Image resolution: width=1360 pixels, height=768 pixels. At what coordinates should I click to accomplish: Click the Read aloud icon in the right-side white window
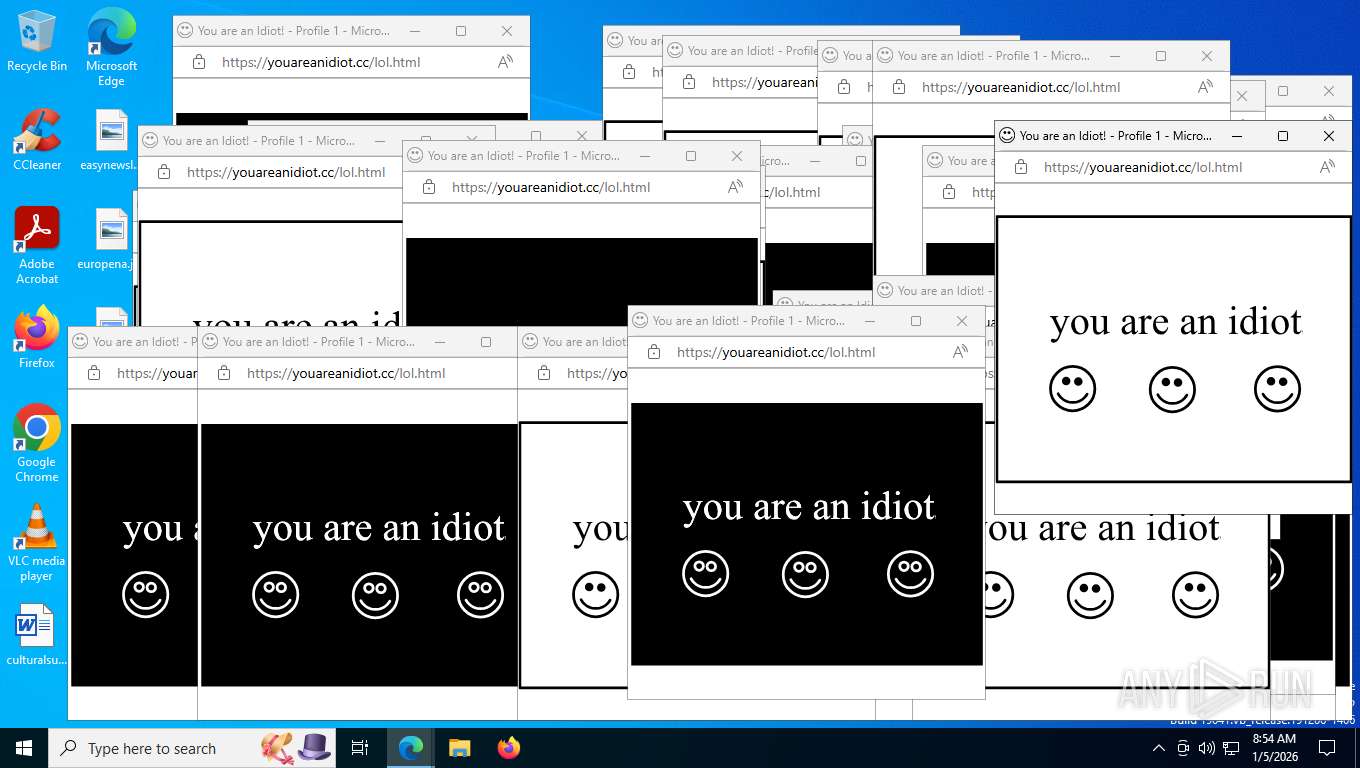1327,167
